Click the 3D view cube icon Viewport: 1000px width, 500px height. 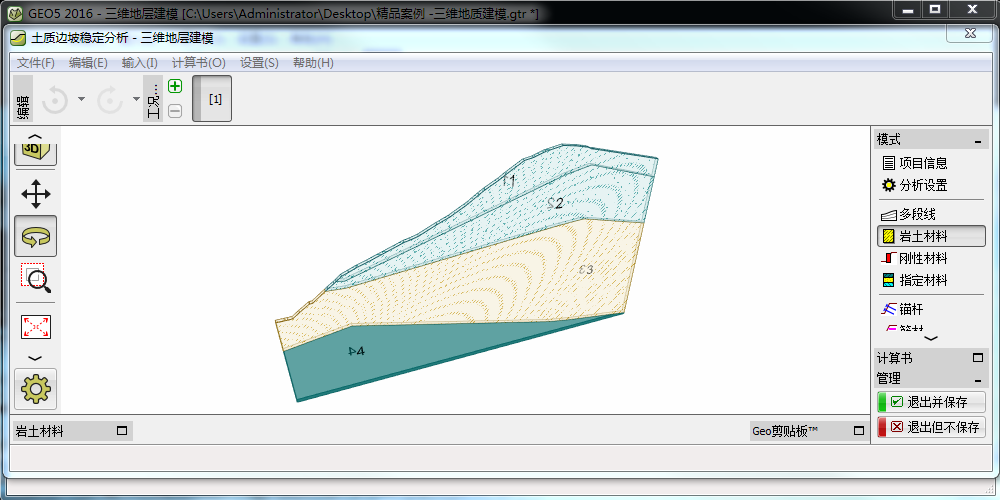36,148
